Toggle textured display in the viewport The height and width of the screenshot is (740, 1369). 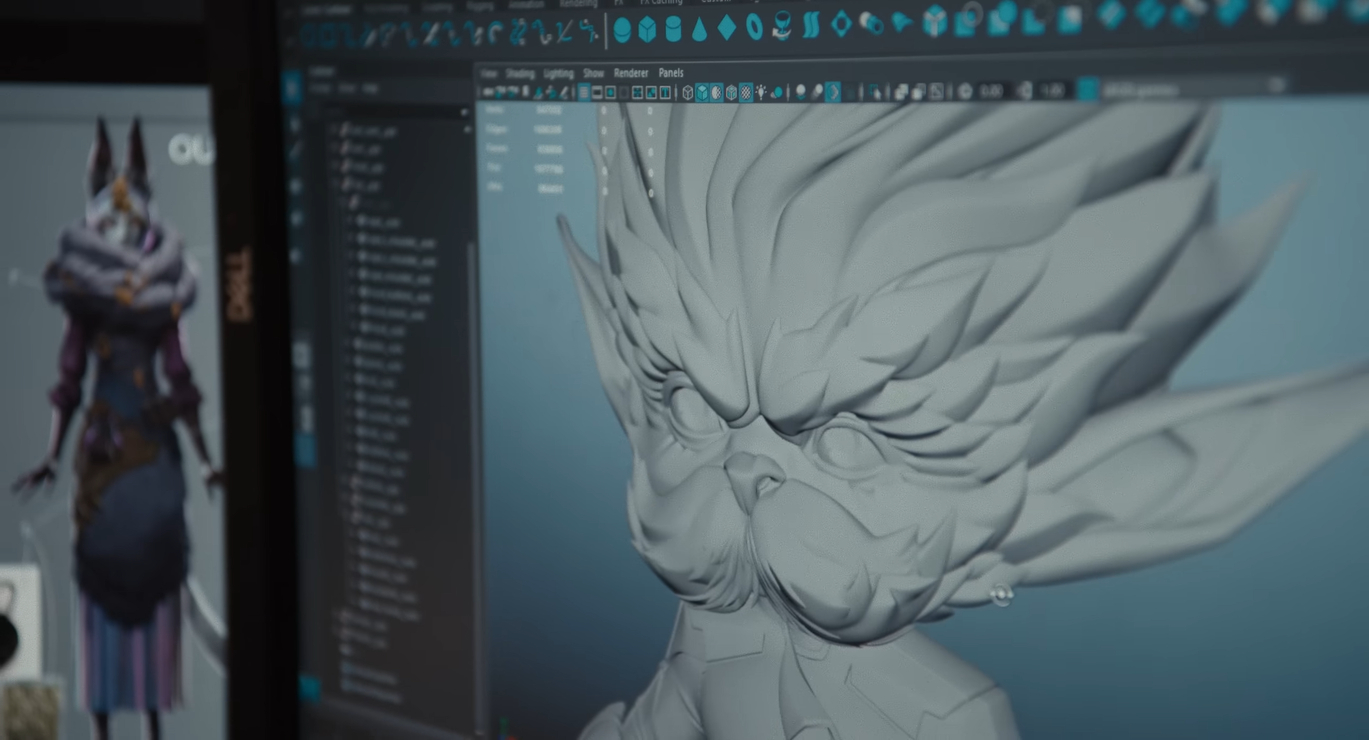(746, 93)
